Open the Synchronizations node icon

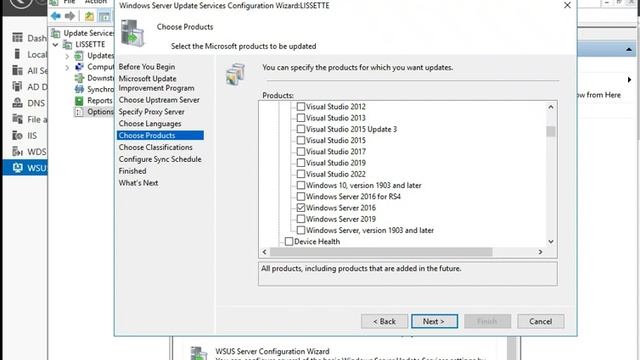pyautogui.click(x=79, y=89)
